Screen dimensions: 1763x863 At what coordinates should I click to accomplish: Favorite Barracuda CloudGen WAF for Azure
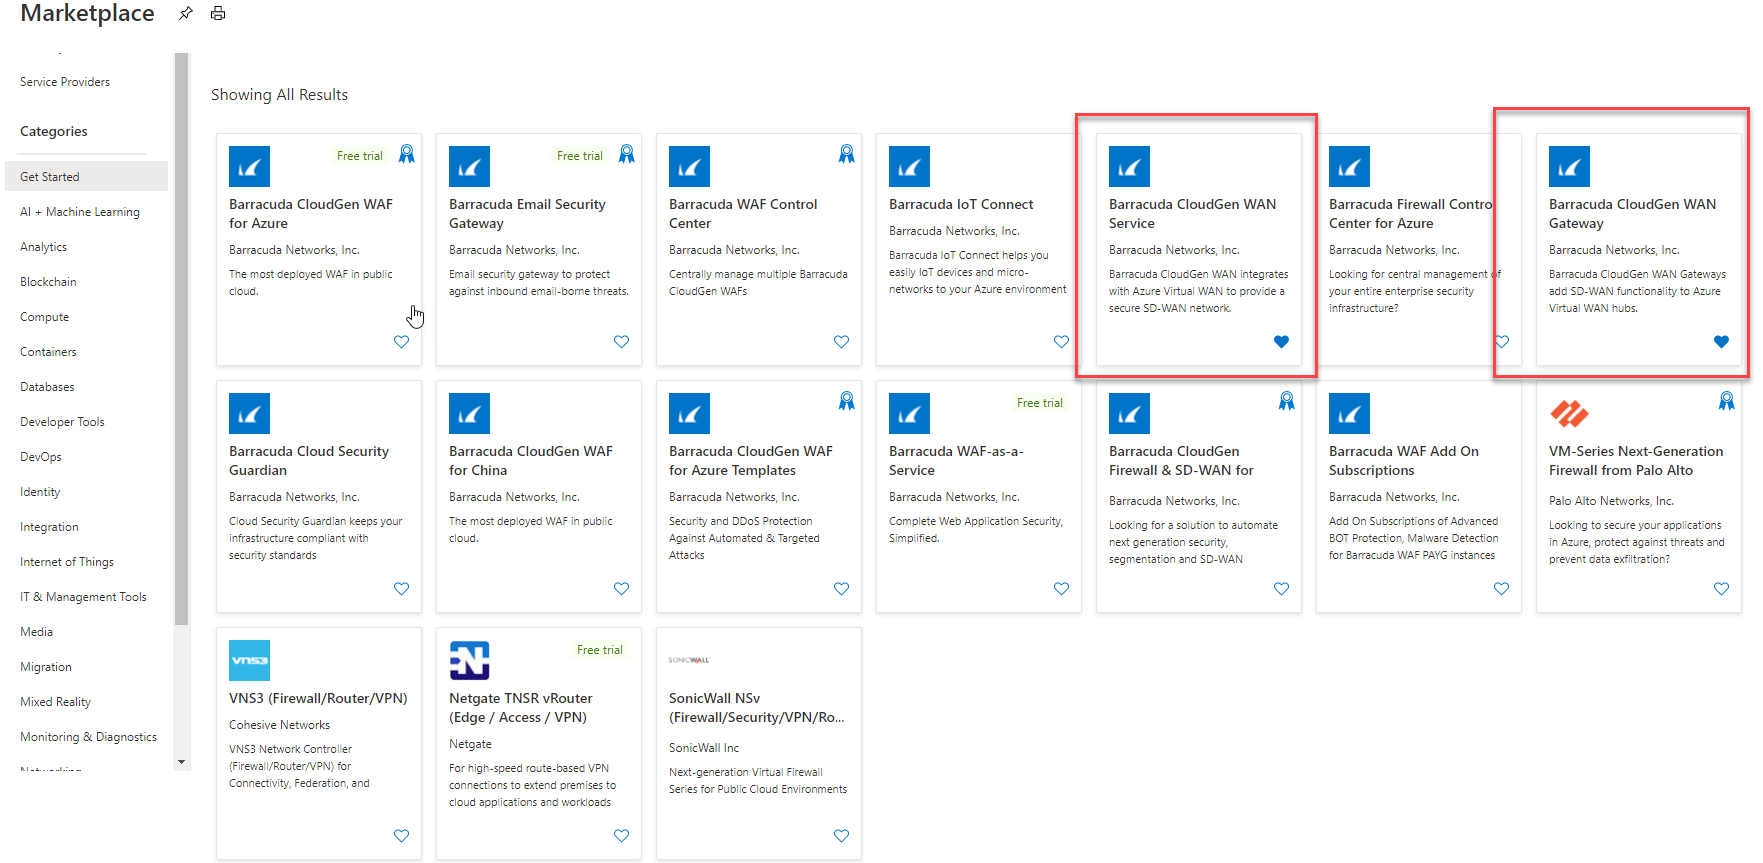(401, 342)
